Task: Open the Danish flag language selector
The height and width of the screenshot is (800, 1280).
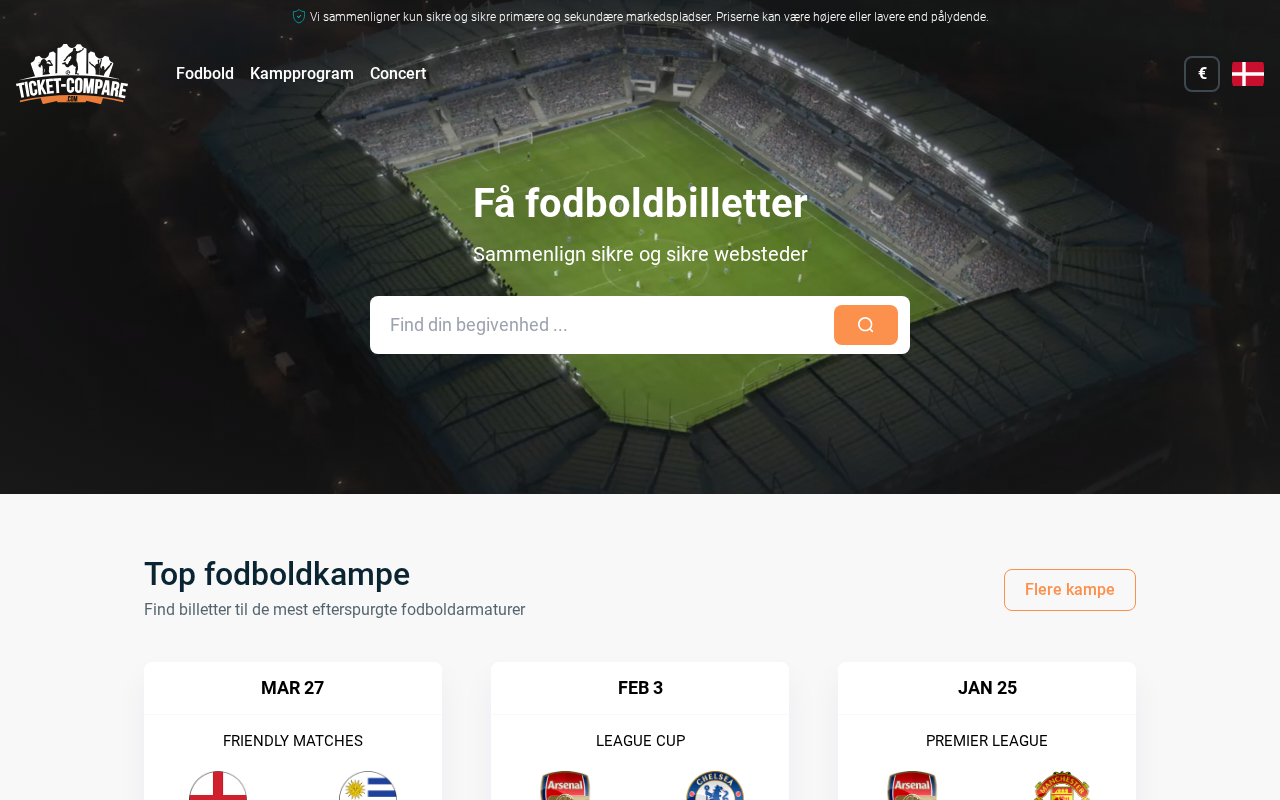Action: (x=1248, y=74)
